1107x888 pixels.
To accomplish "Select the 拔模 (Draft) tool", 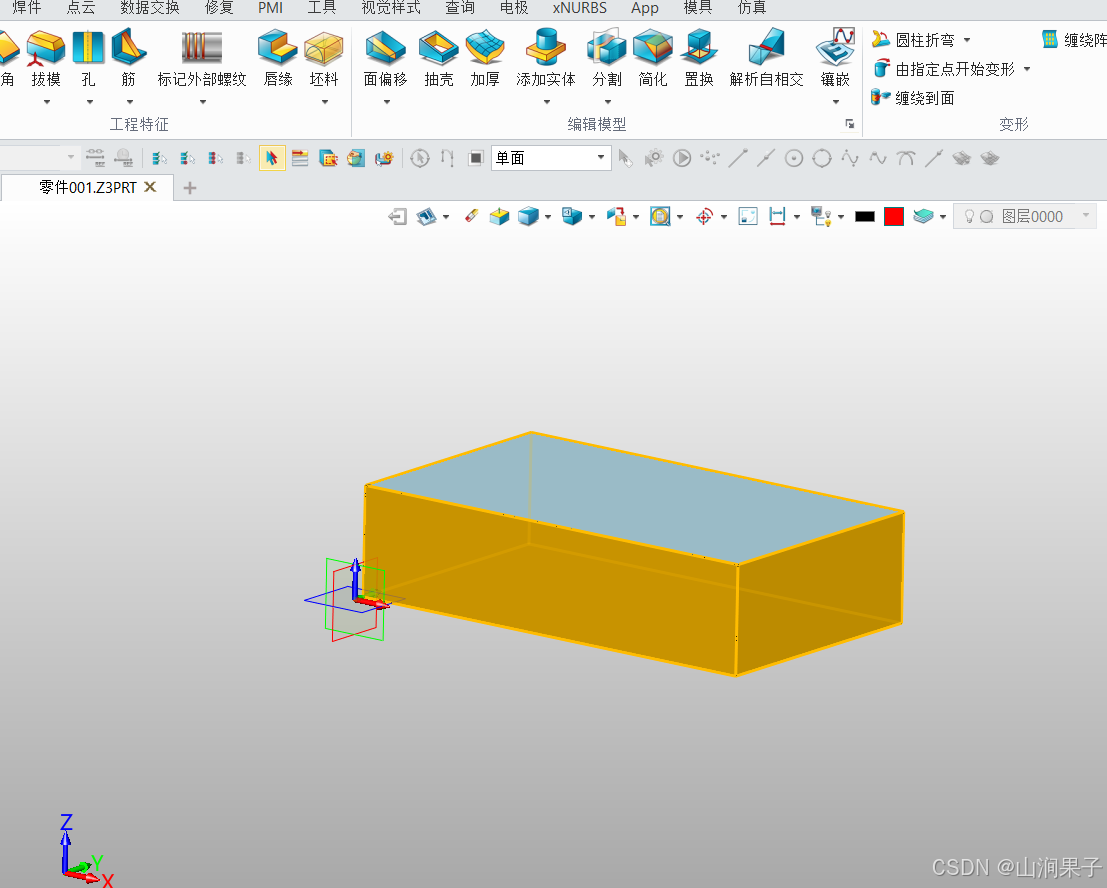I will tap(46, 59).
